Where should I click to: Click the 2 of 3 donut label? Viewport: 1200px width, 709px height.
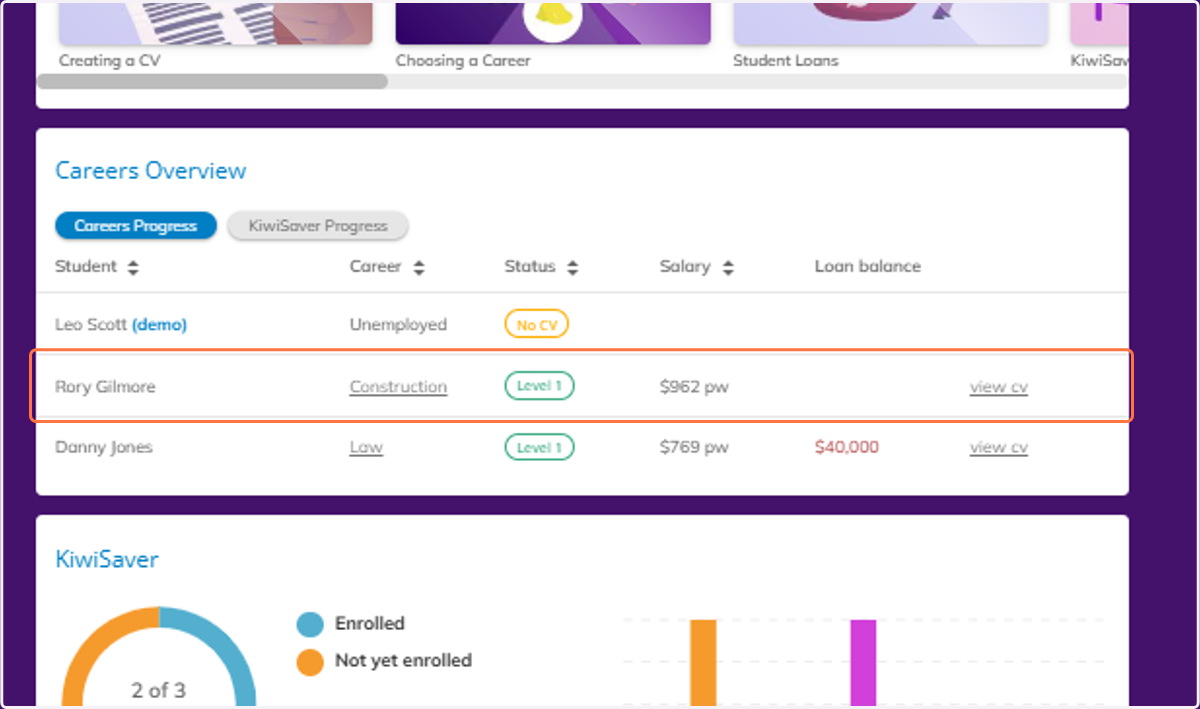pyautogui.click(x=158, y=690)
